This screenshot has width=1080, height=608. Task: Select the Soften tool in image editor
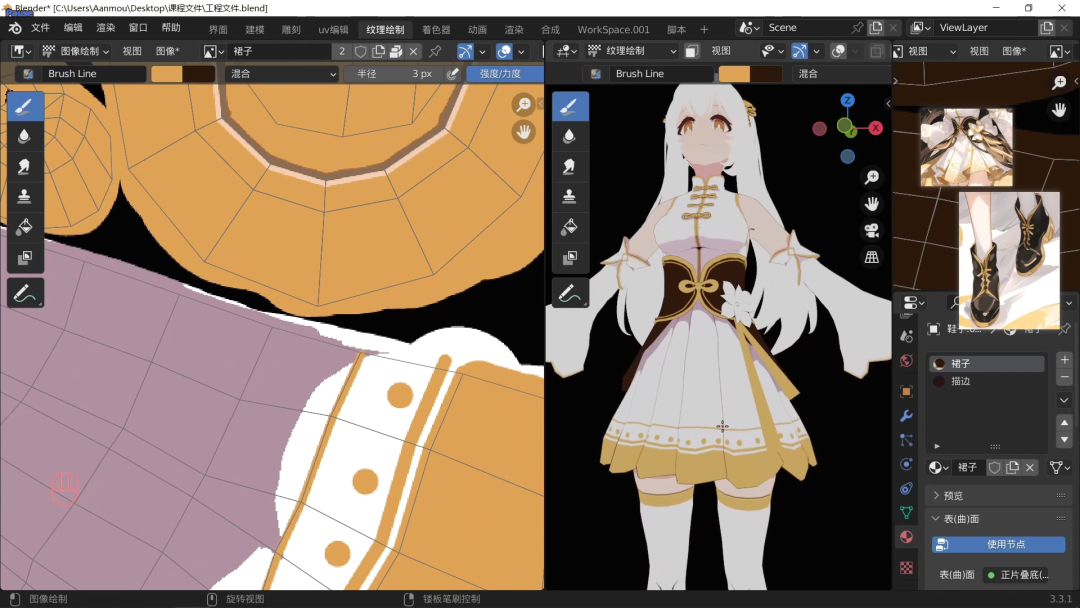coord(25,136)
